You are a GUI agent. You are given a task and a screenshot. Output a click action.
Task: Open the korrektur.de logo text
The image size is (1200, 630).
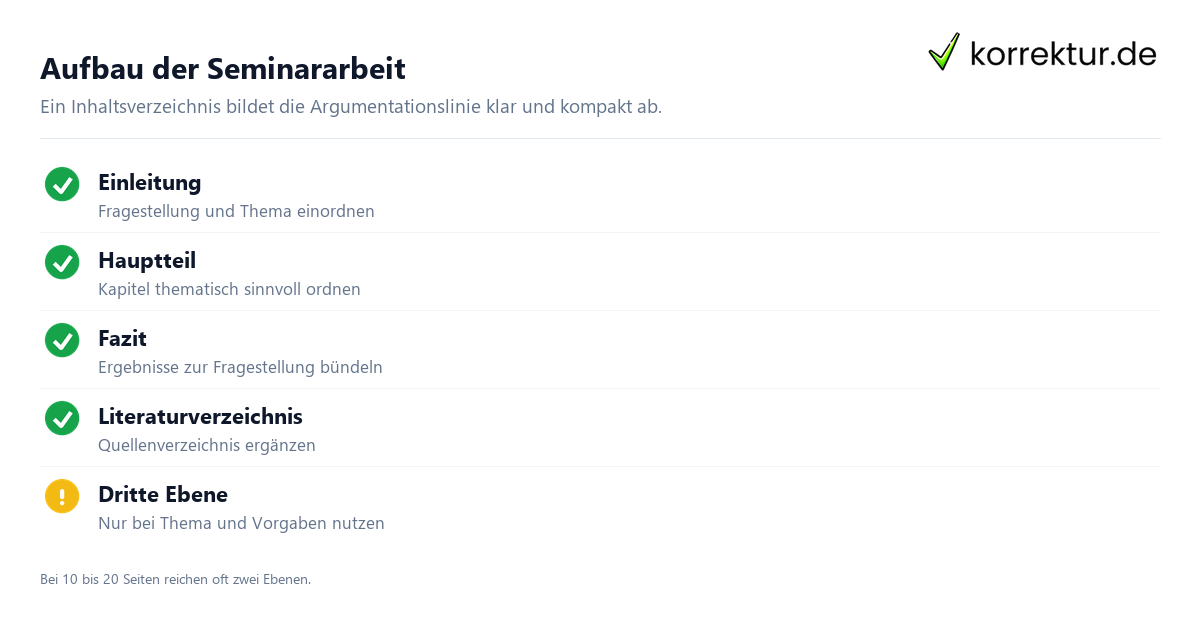1063,54
